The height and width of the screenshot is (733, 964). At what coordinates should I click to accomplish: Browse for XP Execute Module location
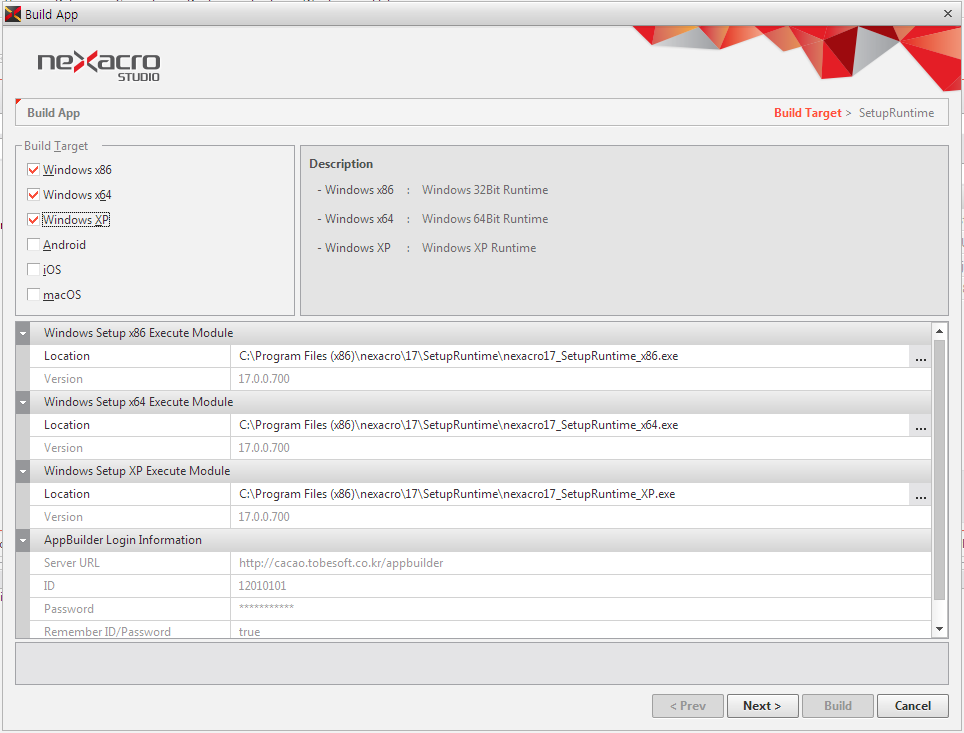(x=920, y=495)
